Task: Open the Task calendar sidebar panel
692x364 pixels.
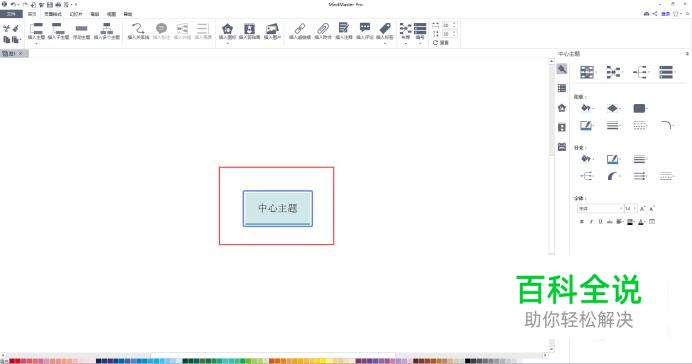Action: 562,146
